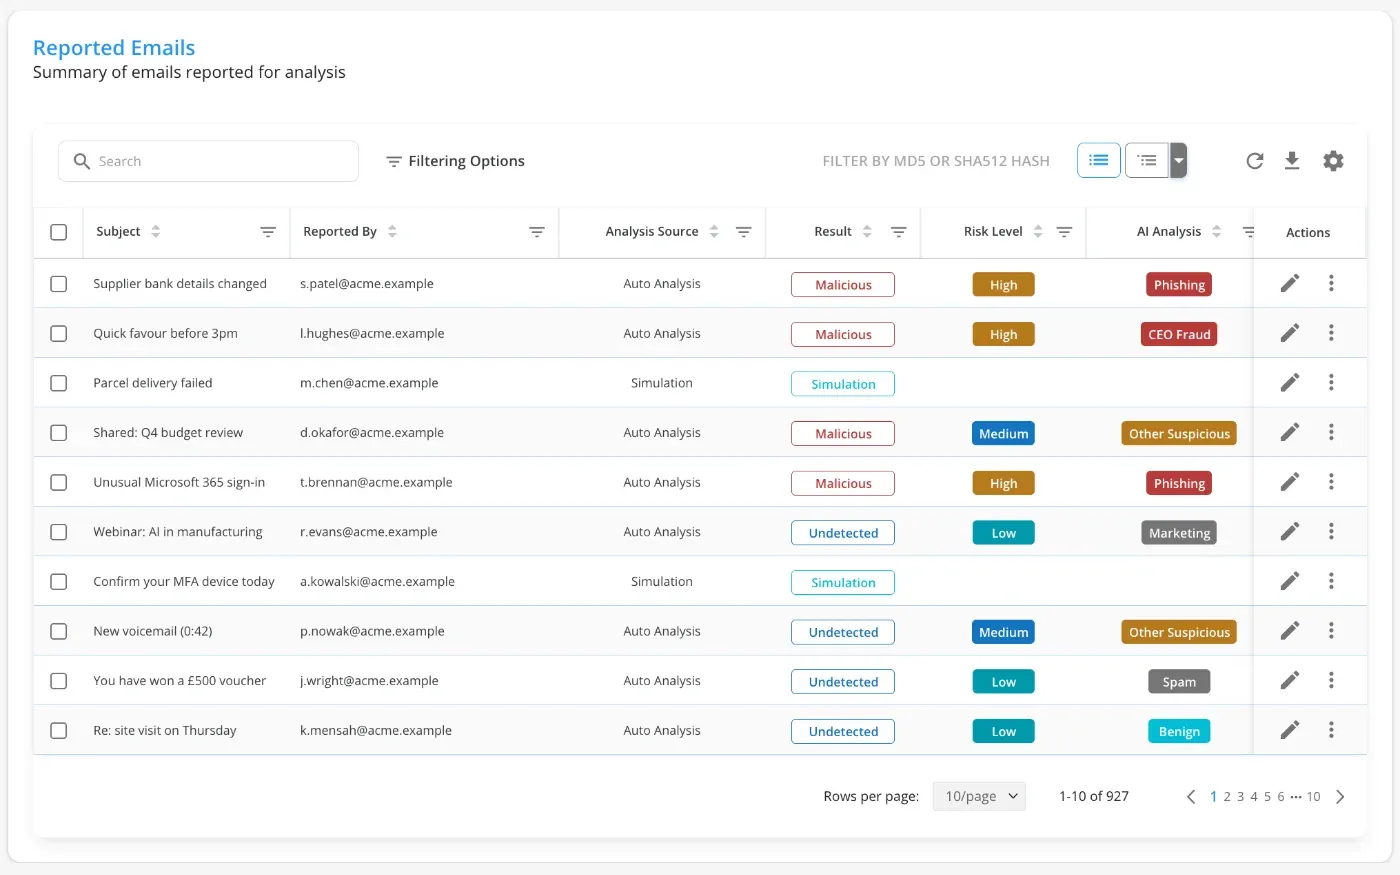Viewport: 1400px width, 875px height.
Task: Filter the Result column
Action: (899, 232)
